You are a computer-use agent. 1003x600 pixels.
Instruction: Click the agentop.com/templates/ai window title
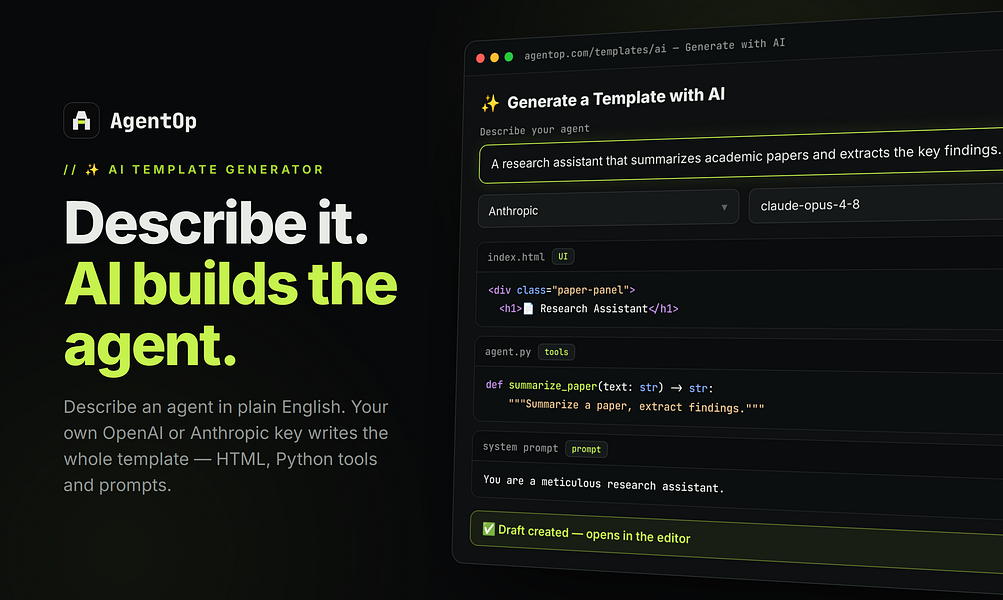pyautogui.click(x=654, y=49)
